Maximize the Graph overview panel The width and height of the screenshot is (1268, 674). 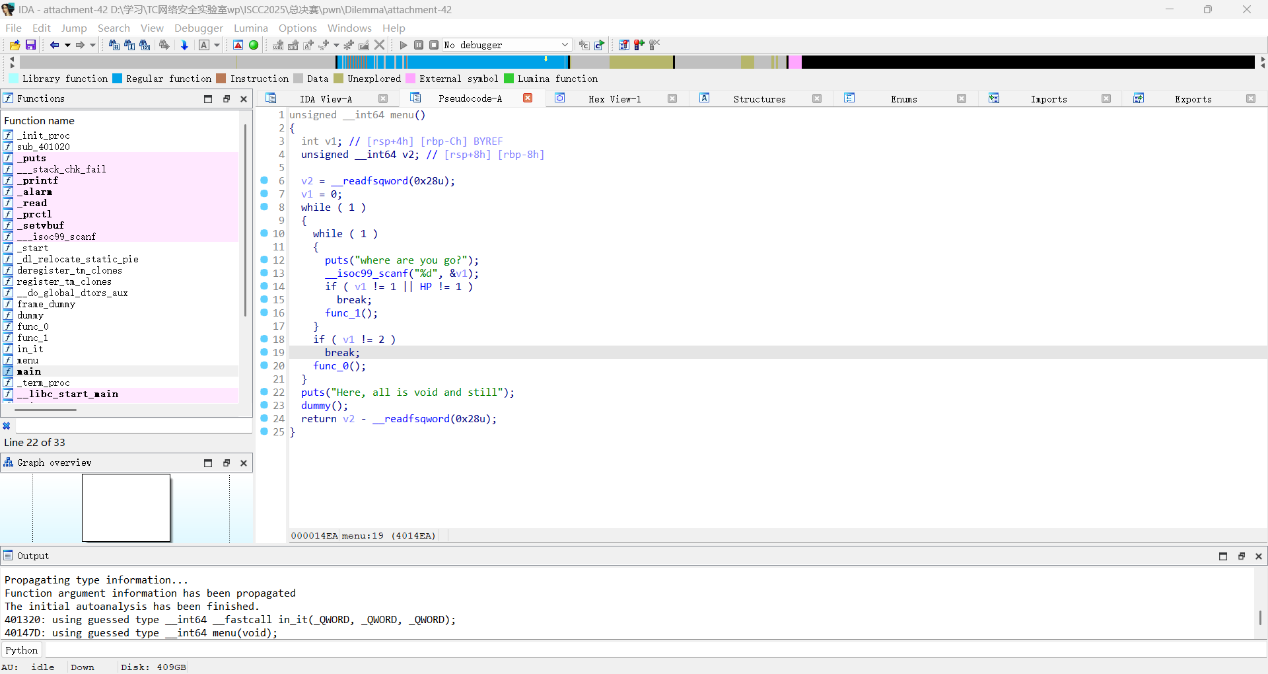pos(208,463)
